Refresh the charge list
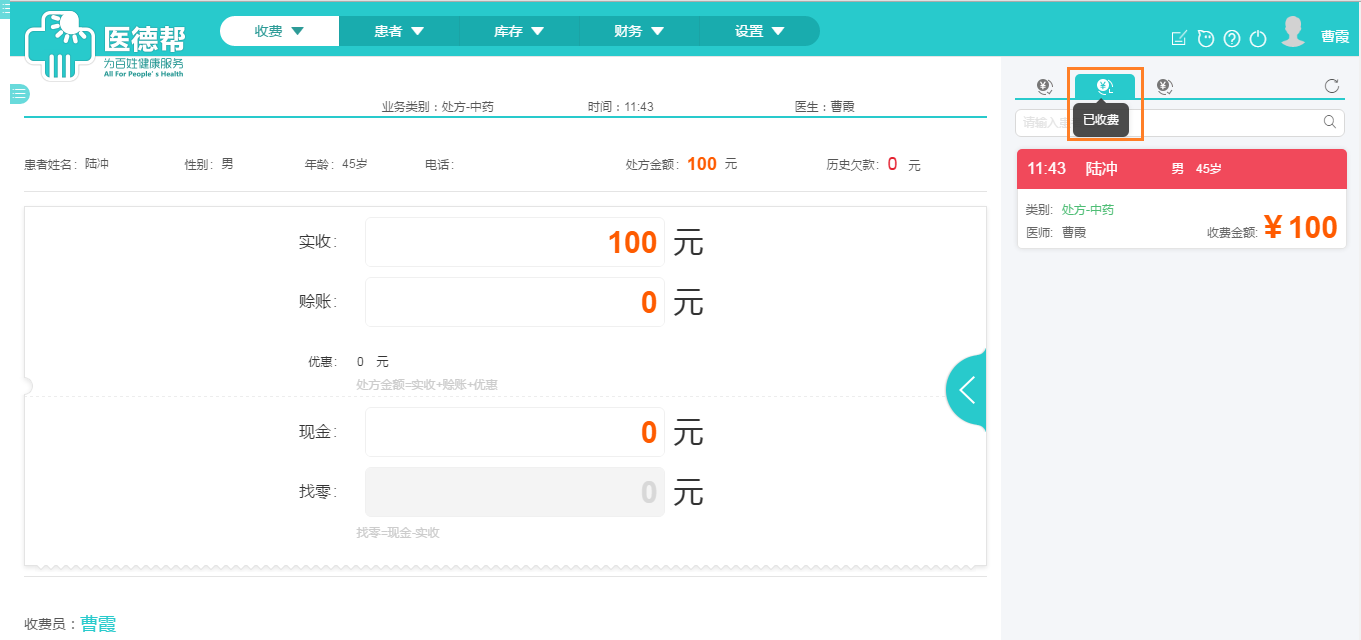Screen dimensions: 1361x640 [1332, 86]
